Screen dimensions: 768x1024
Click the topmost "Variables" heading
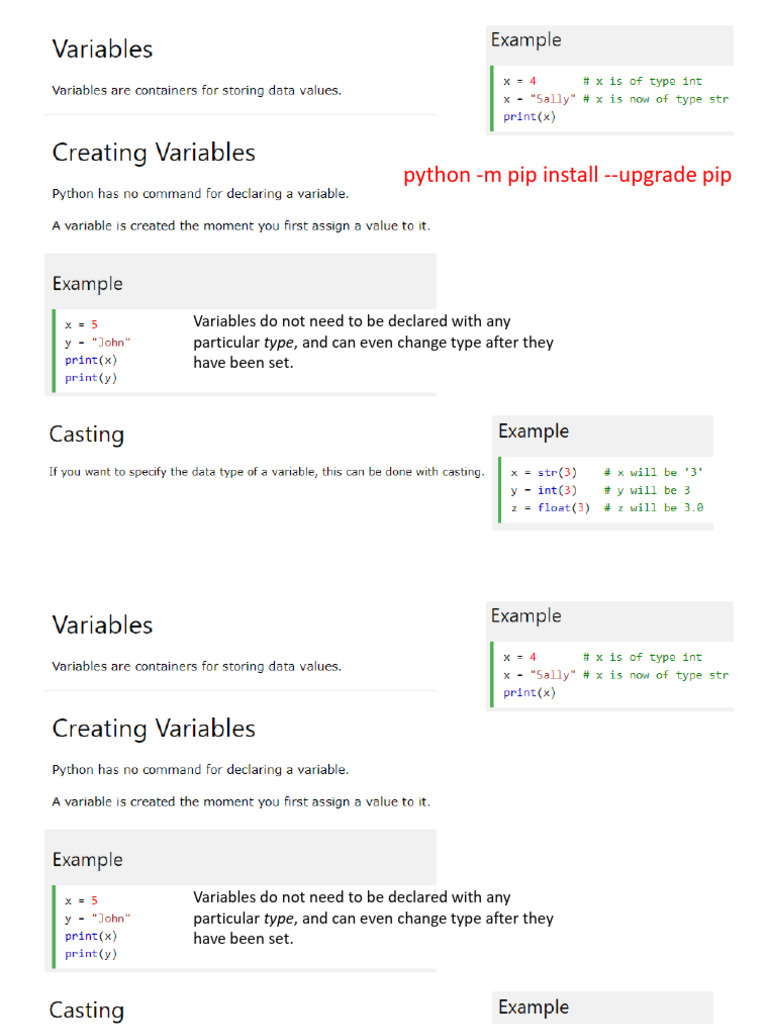click(102, 49)
